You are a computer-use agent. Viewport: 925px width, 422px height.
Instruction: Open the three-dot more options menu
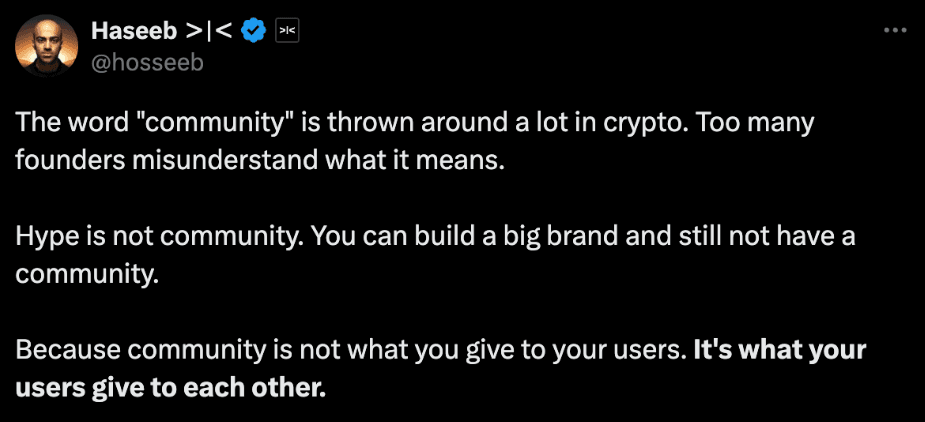(895, 30)
